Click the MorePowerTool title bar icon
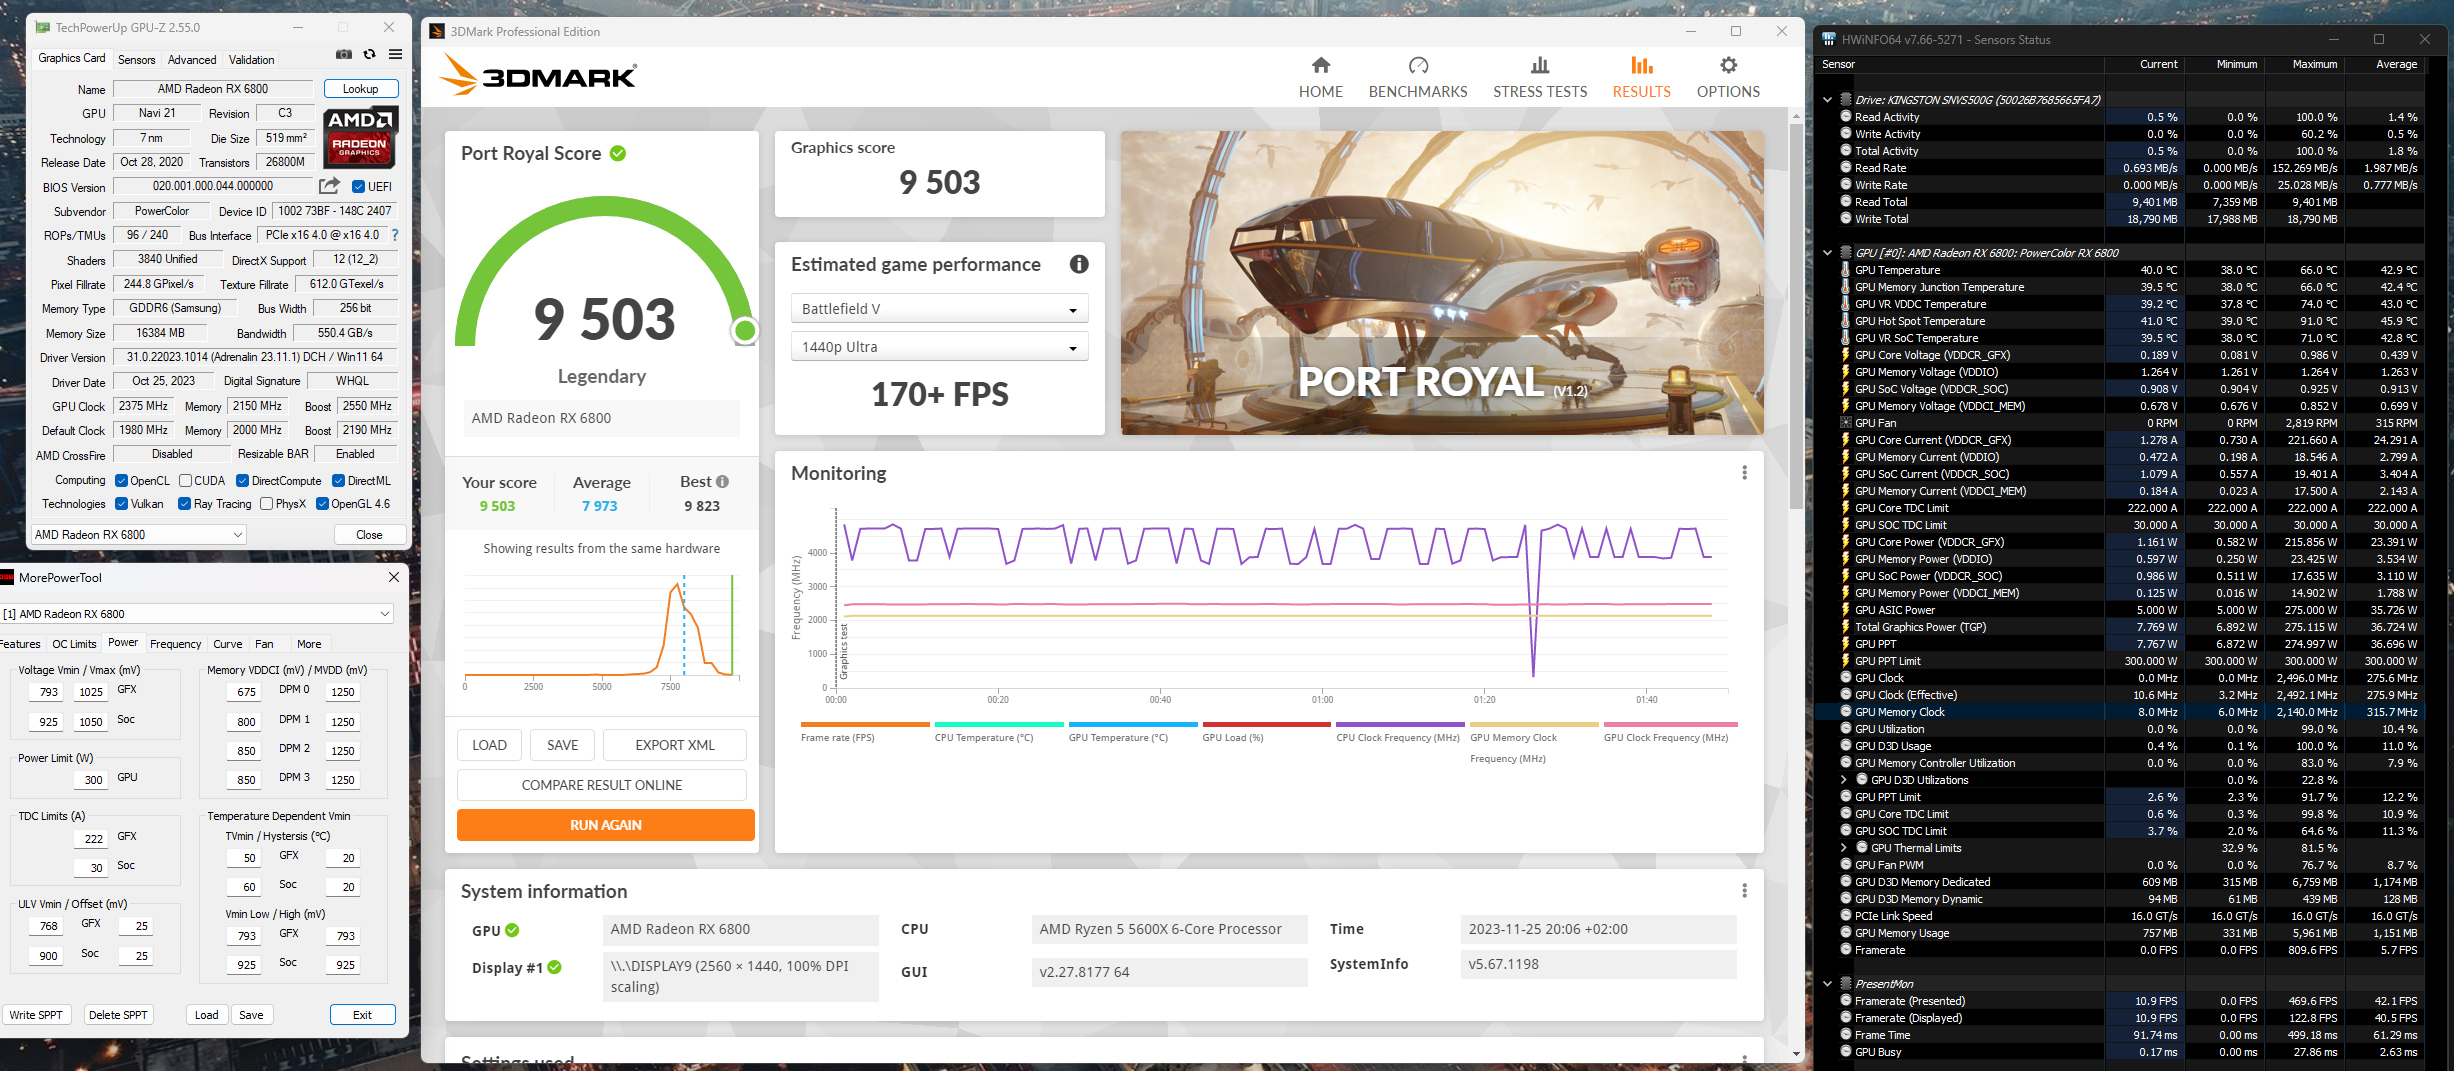The image size is (2454, 1071). (7, 577)
